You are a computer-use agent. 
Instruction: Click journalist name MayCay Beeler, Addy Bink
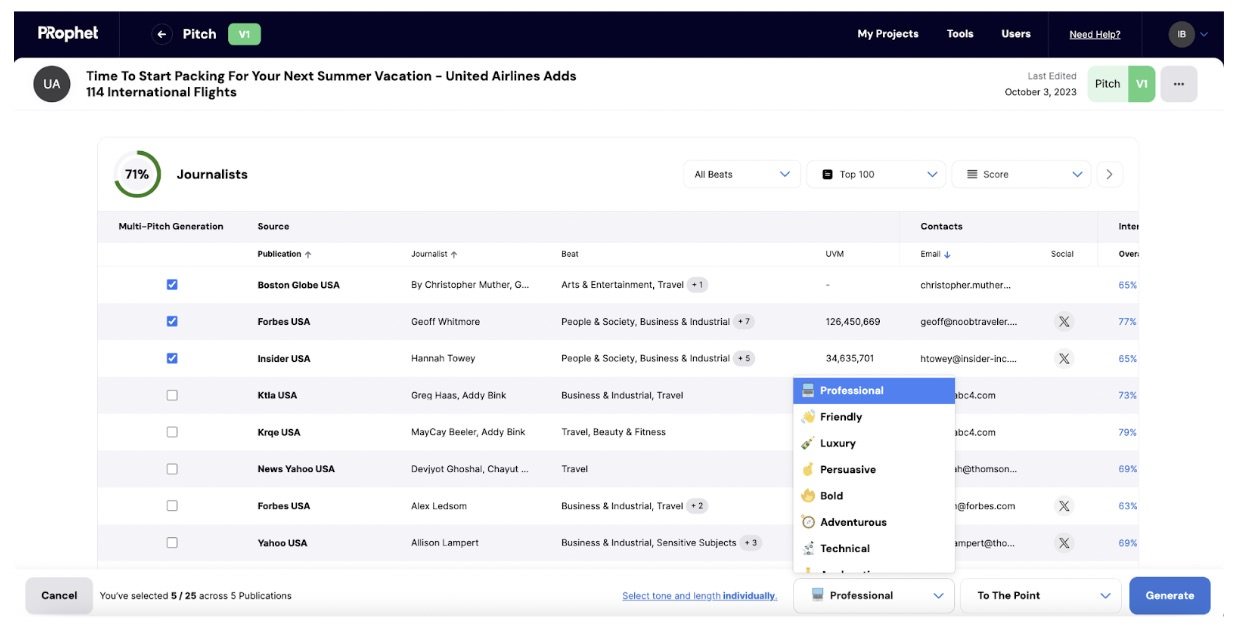(468, 432)
